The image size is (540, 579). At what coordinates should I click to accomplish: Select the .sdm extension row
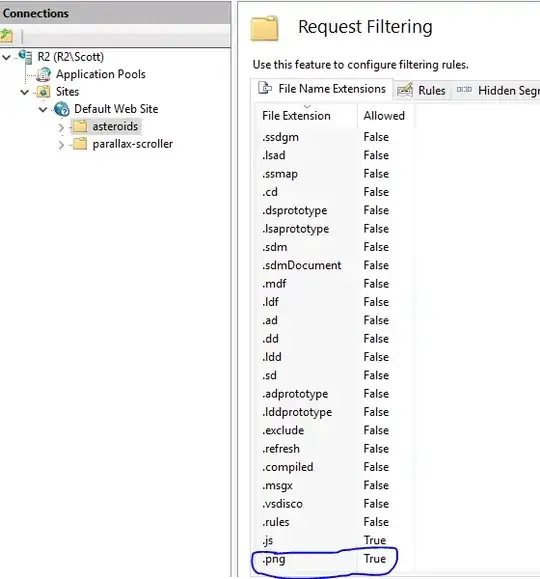point(334,247)
